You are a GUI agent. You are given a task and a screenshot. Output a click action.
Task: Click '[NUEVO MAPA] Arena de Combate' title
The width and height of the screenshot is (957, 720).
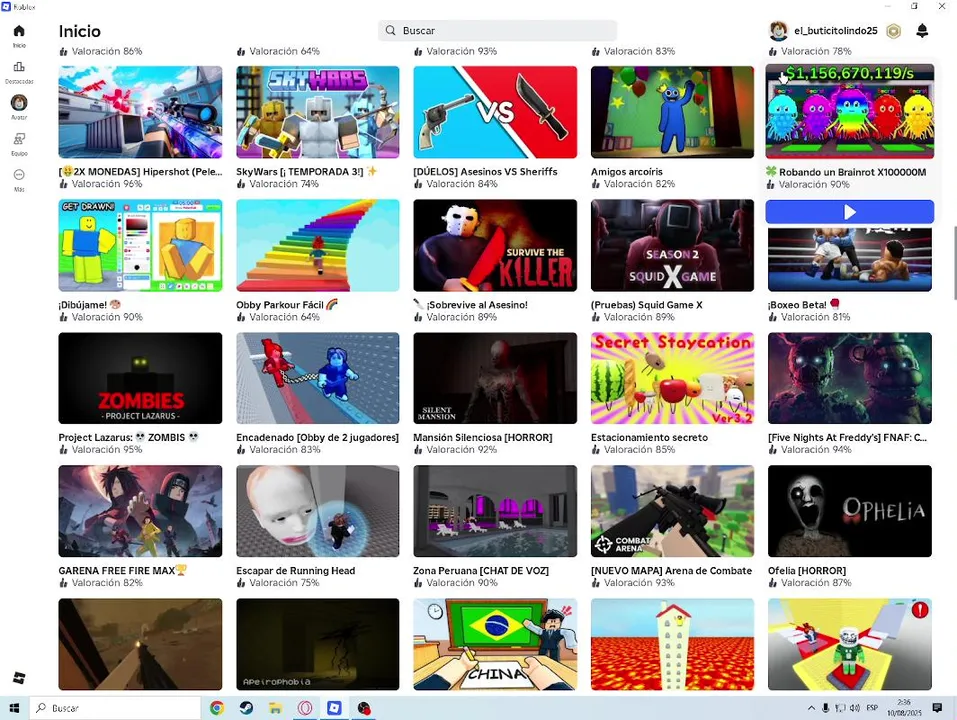[671, 571]
